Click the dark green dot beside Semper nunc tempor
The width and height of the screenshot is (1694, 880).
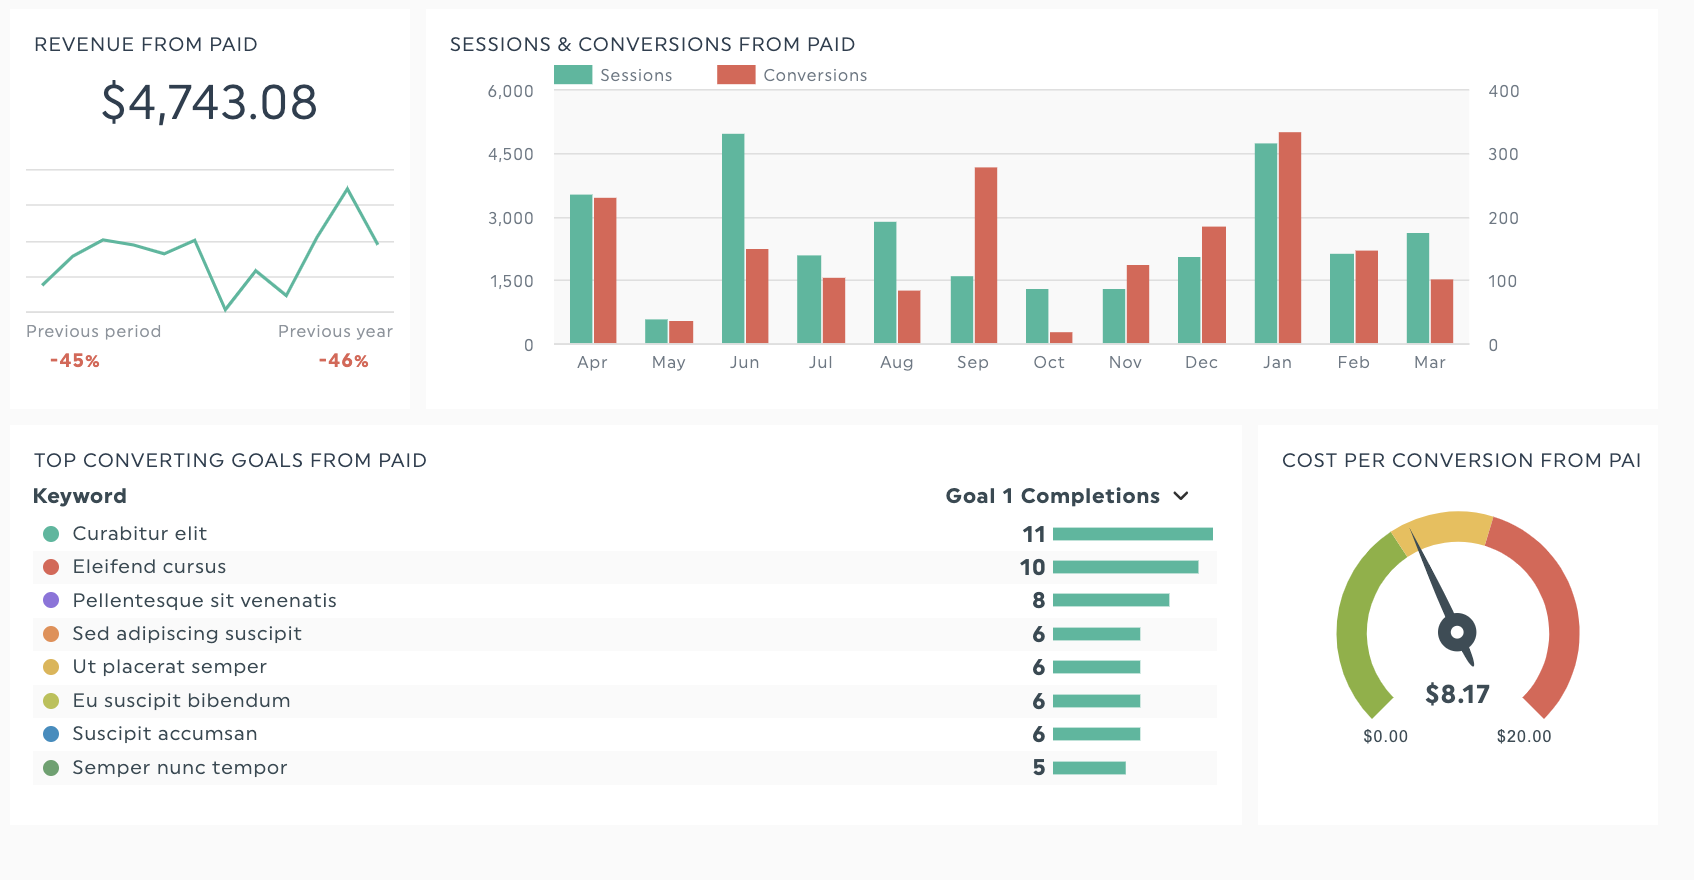click(x=51, y=768)
